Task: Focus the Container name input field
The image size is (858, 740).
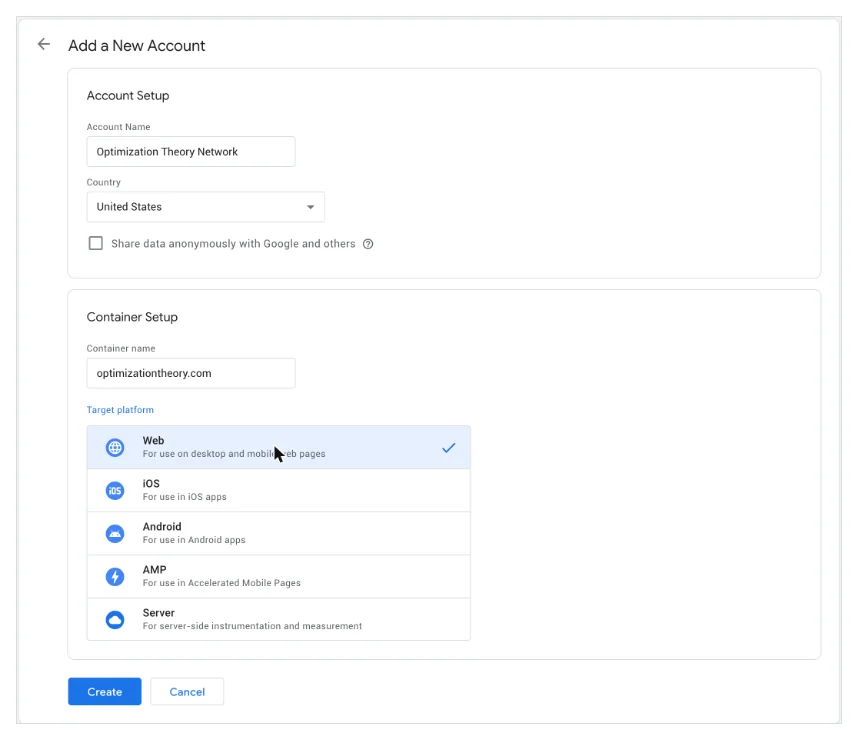Action: 191,373
